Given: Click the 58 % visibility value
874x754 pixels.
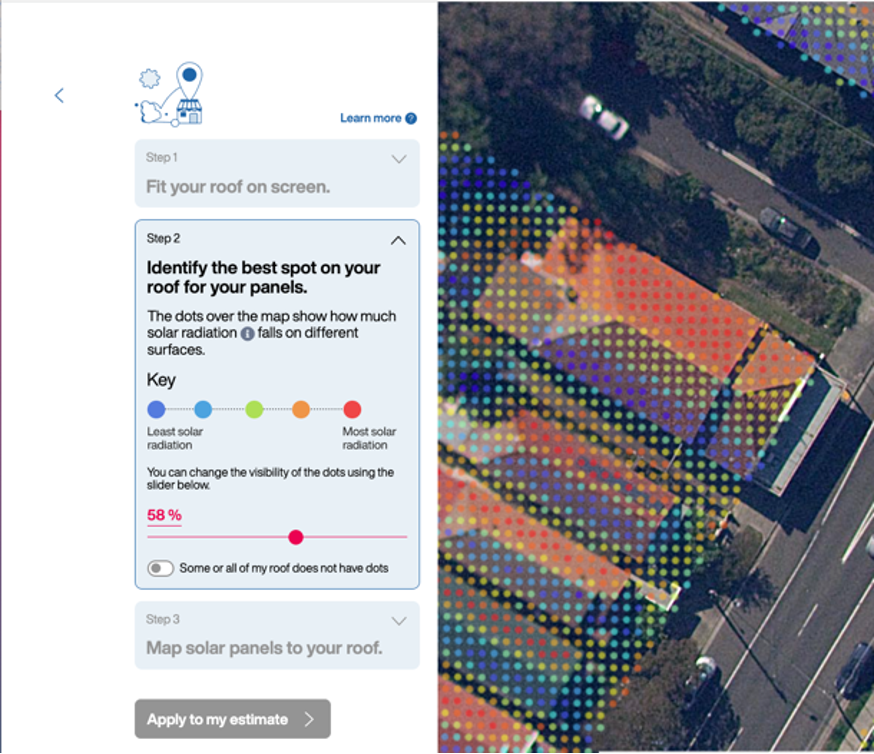Looking at the screenshot, I should click(x=164, y=515).
